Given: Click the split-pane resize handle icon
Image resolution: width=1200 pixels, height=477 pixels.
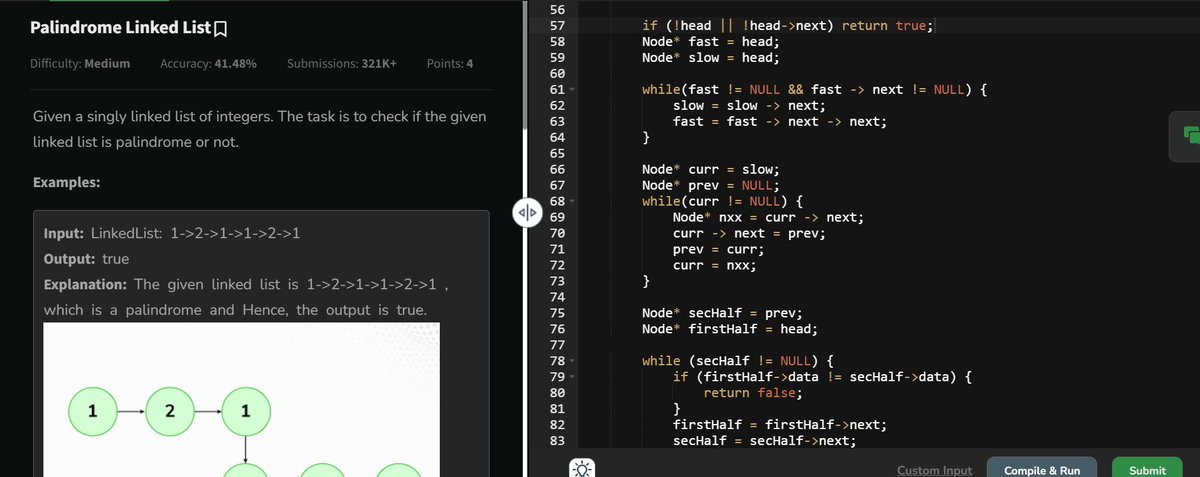Looking at the screenshot, I should click(x=529, y=213).
